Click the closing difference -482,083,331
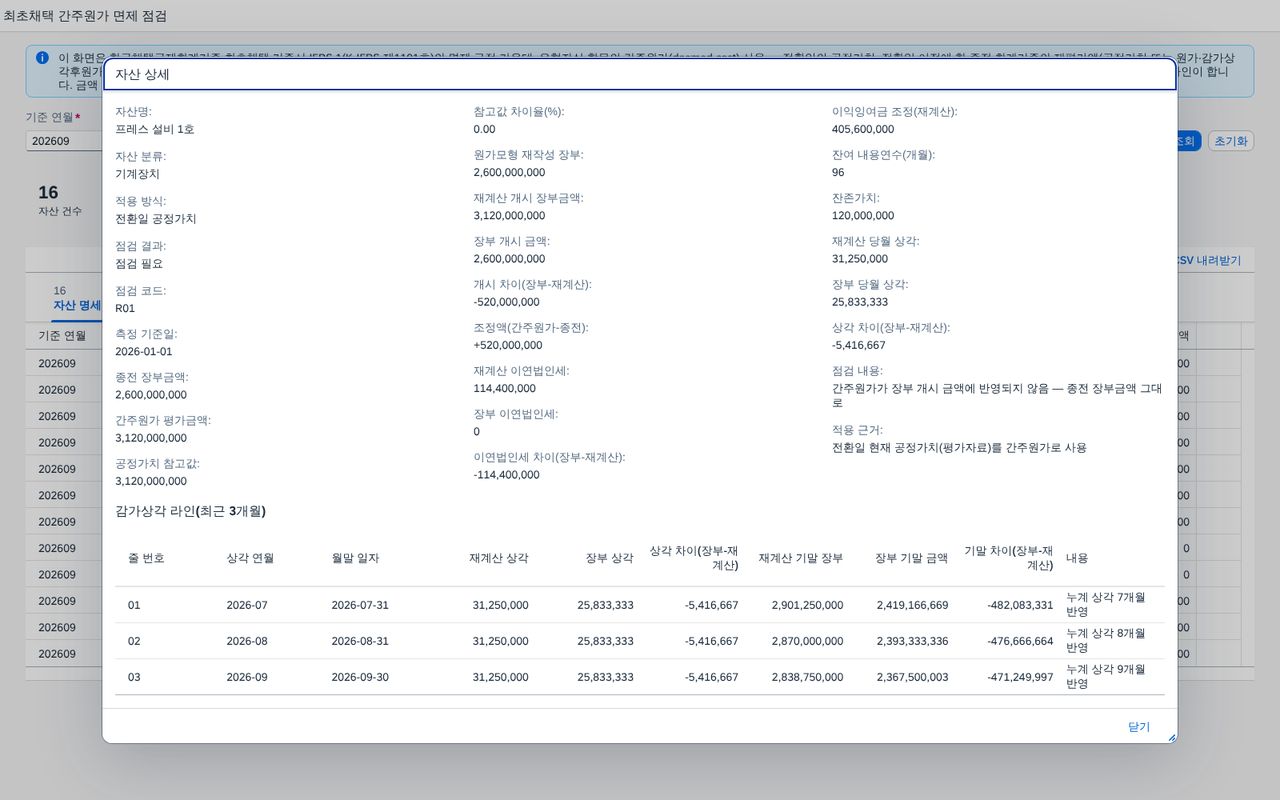The width and height of the screenshot is (1280, 800). 1020,605
